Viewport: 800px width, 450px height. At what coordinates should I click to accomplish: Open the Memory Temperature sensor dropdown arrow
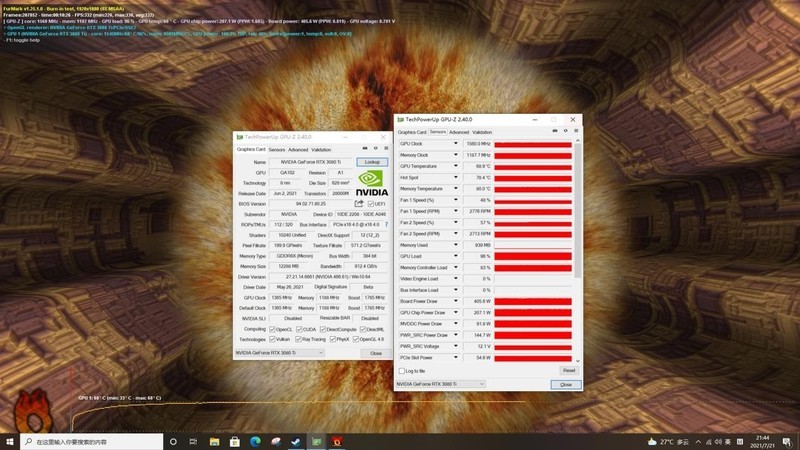click(456, 188)
